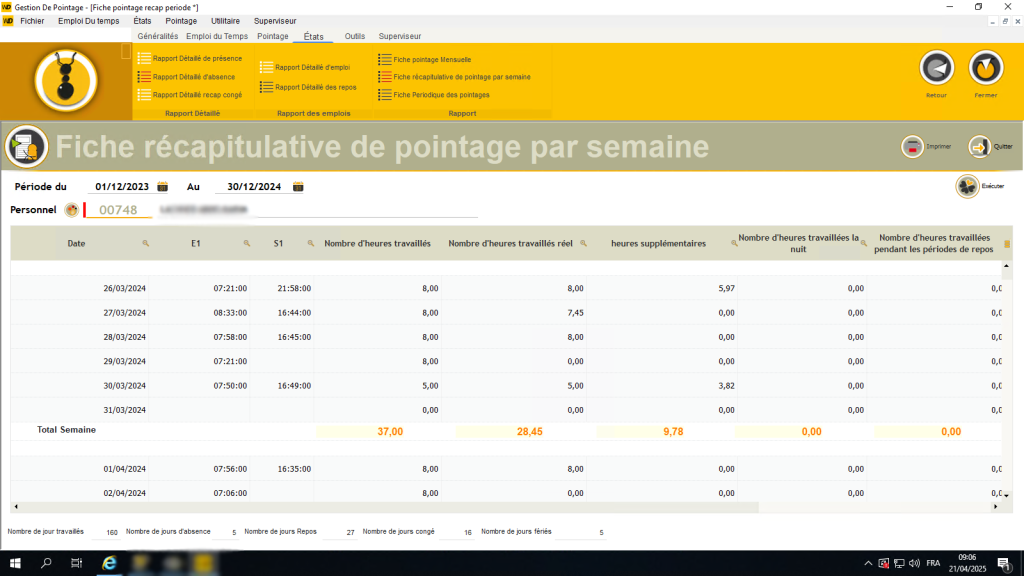Open the Fichier menu

[32, 20]
